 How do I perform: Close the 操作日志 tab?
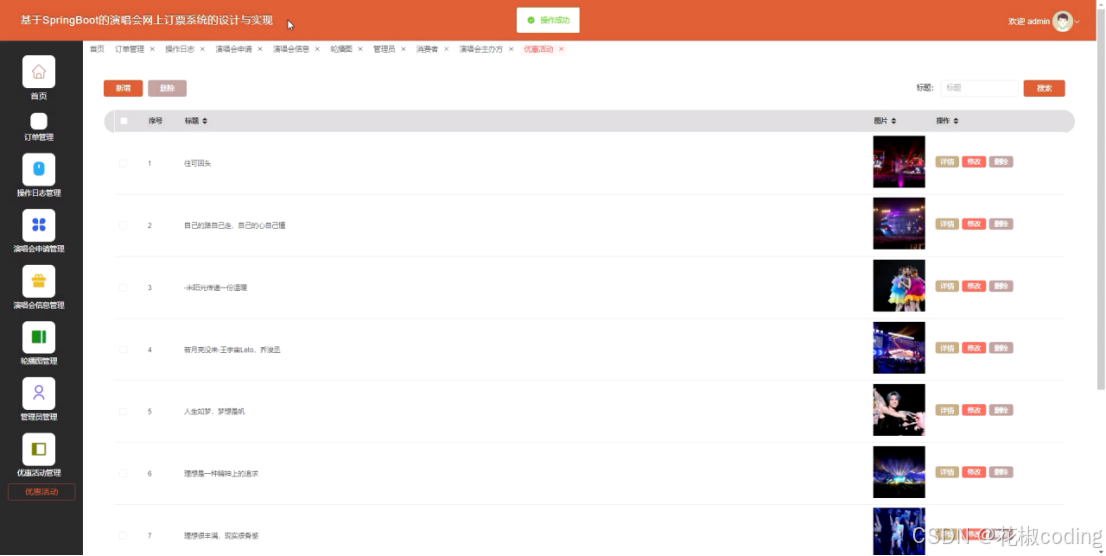pyautogui.click(x=202, y=49)
